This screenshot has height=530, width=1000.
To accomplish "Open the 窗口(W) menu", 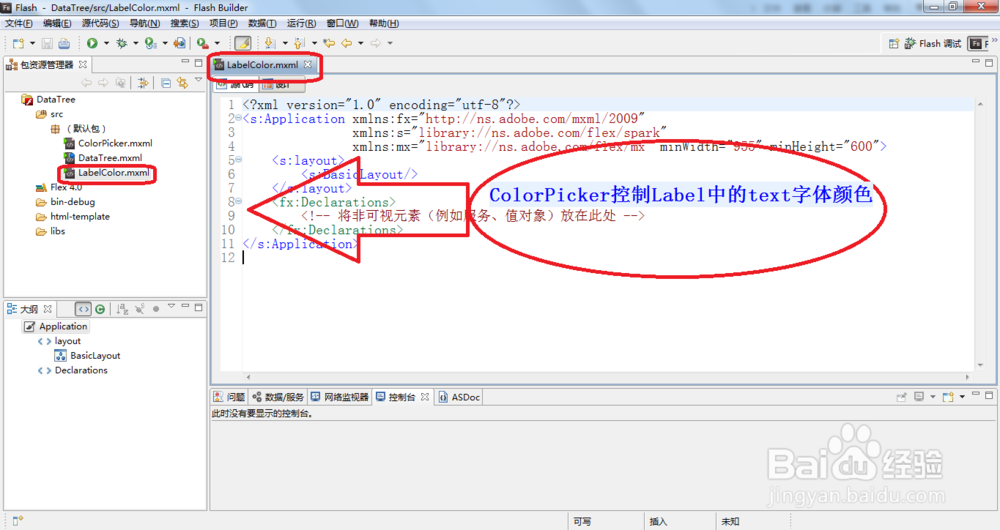I will (342, 23).
